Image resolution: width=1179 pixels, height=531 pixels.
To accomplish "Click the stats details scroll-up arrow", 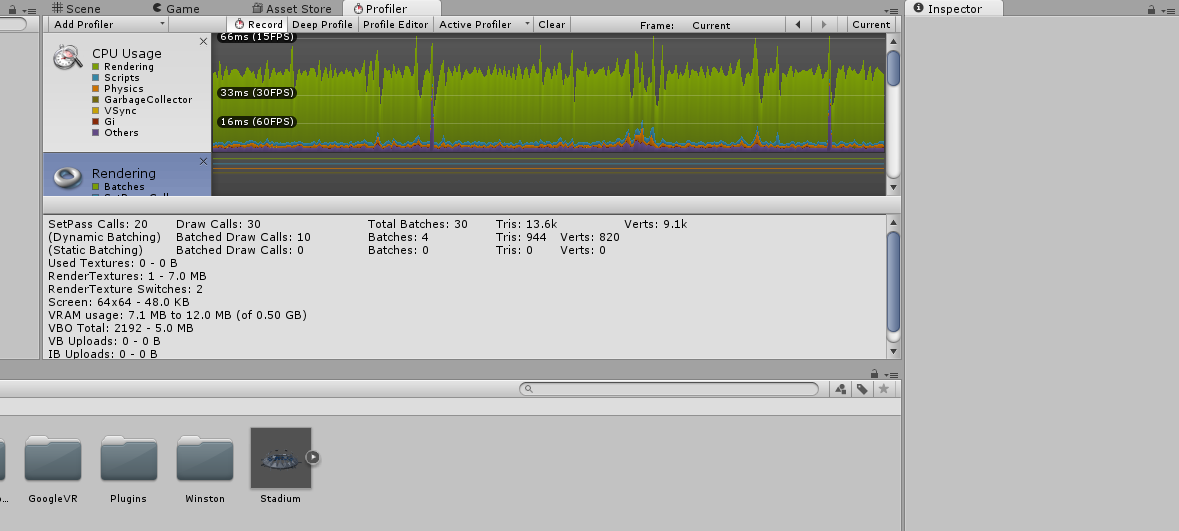I will pyautogui.click(x=893, y=222).
